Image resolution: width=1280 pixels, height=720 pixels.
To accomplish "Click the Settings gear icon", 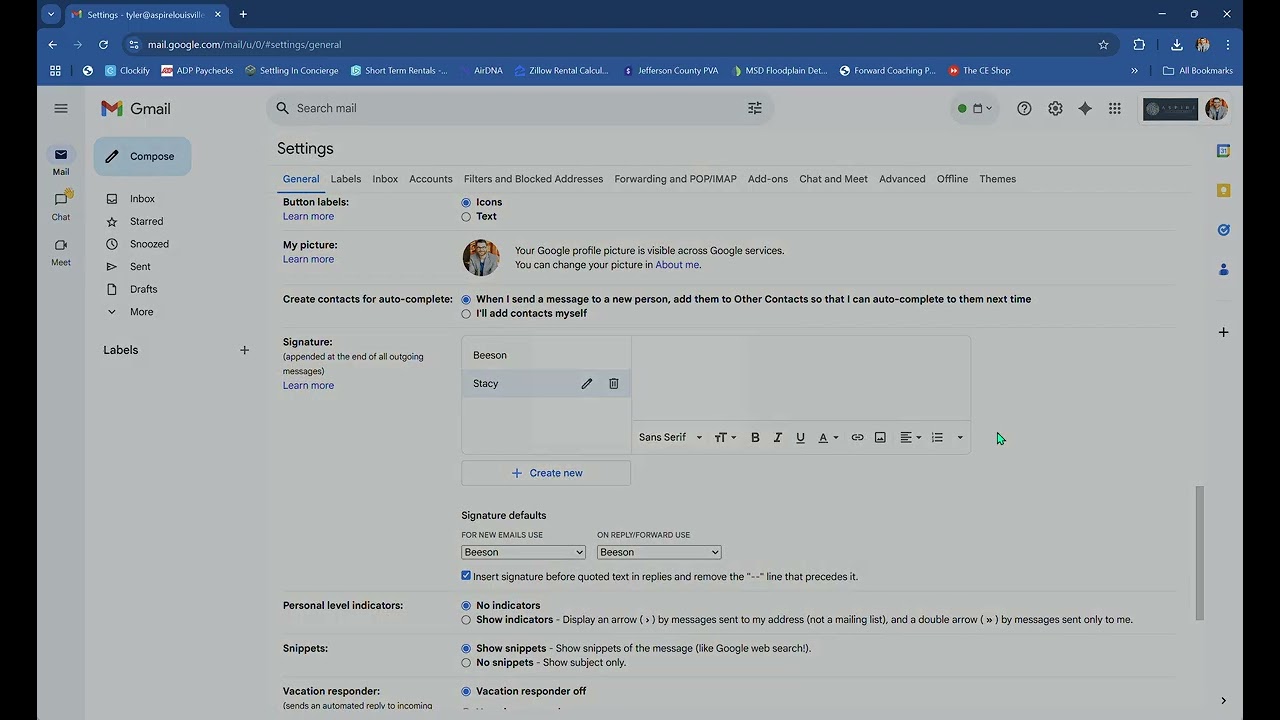I will coord(1055,108).
